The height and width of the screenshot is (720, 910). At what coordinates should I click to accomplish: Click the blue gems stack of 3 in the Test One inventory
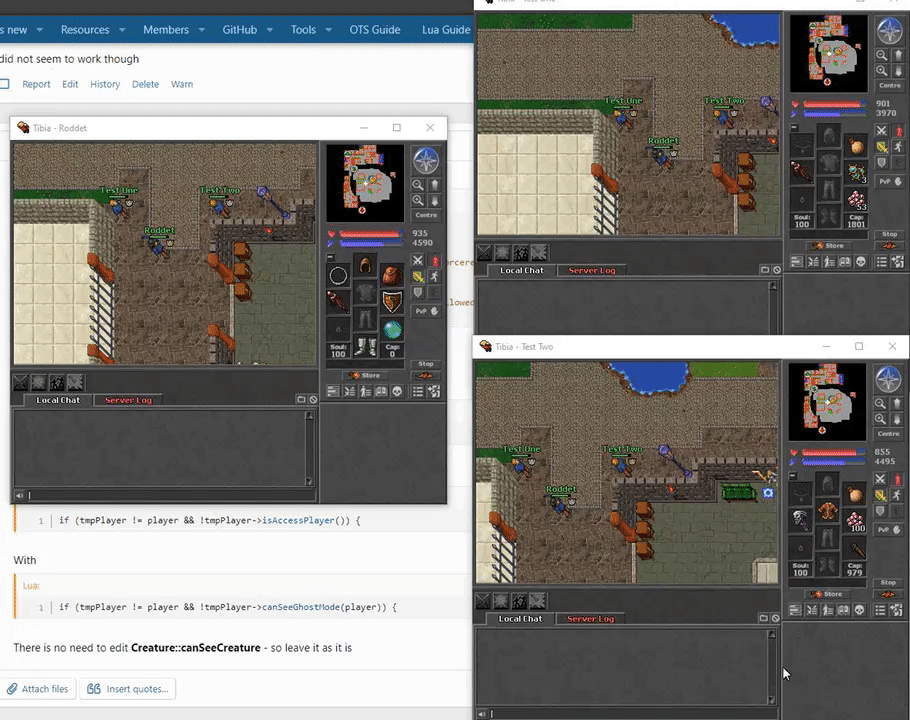click(x=856, y=172)
